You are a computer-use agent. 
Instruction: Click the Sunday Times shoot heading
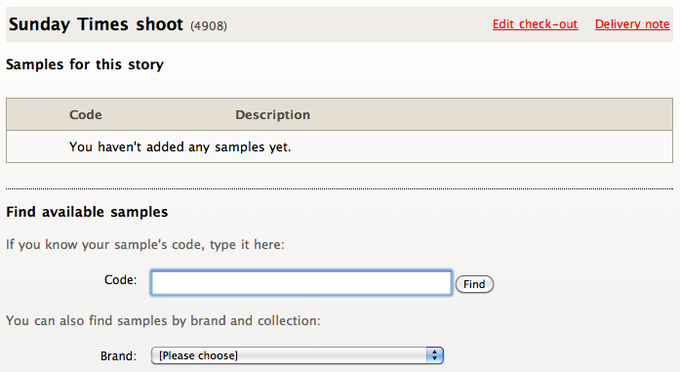tap(96, 24)
